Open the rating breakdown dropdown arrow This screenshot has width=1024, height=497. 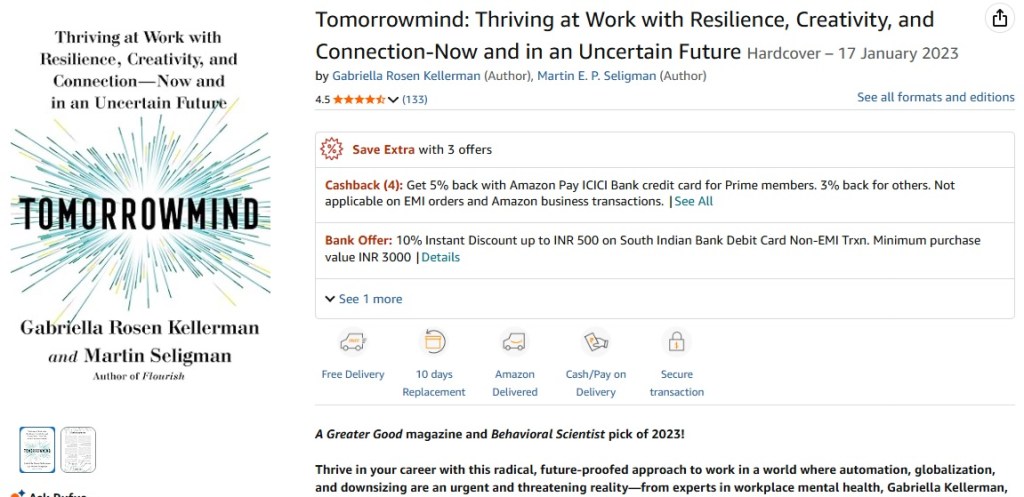click(393, 99)
